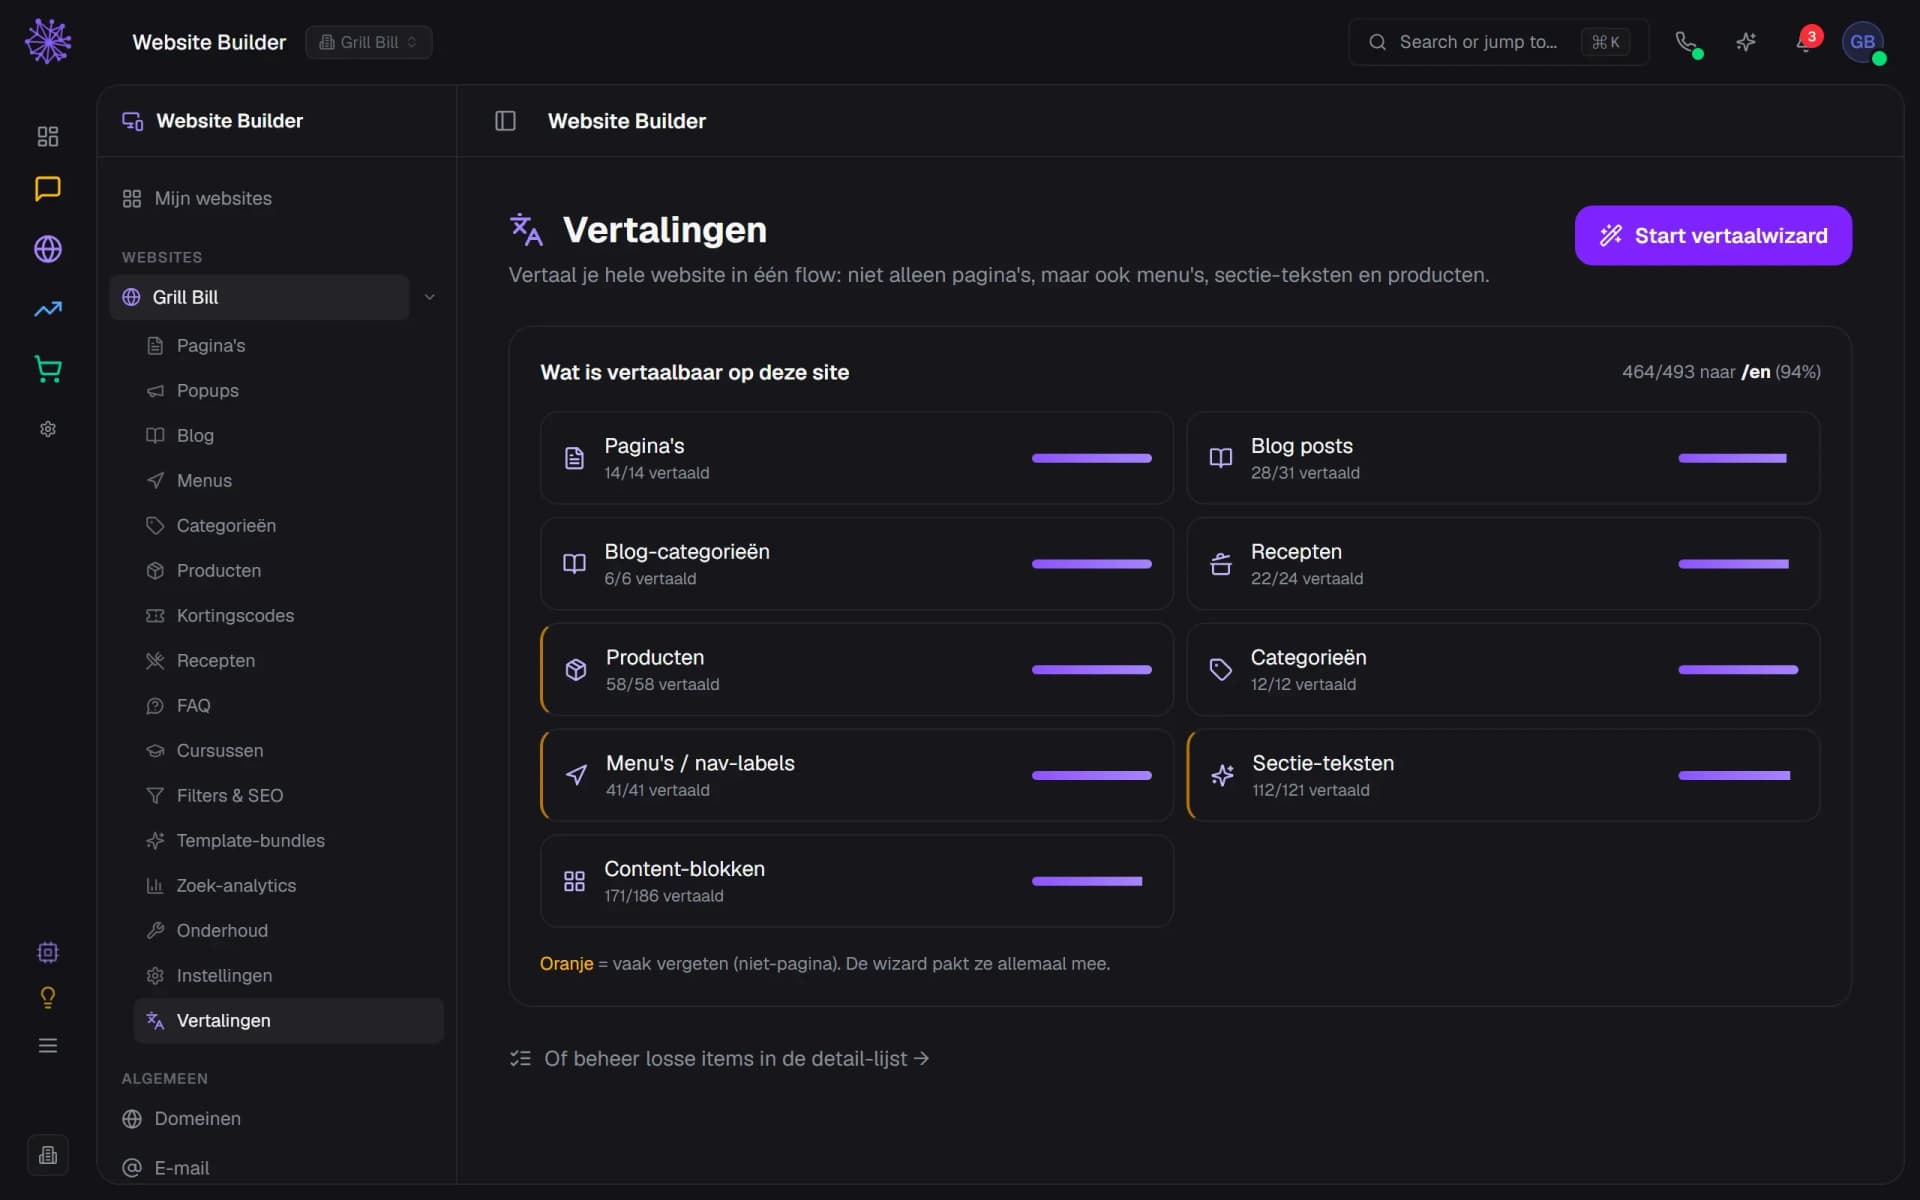Open the chat messages icon in left rail

point(48,189)
